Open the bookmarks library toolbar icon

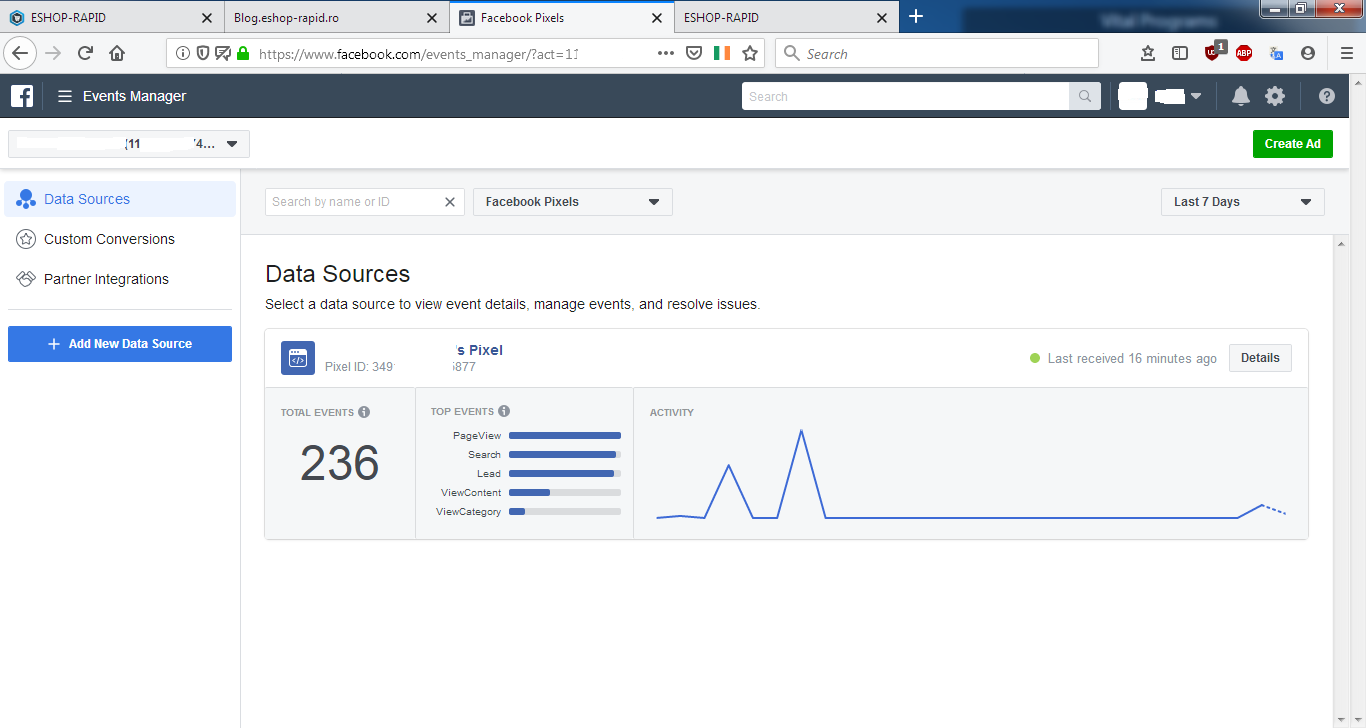coord(1148,53)
